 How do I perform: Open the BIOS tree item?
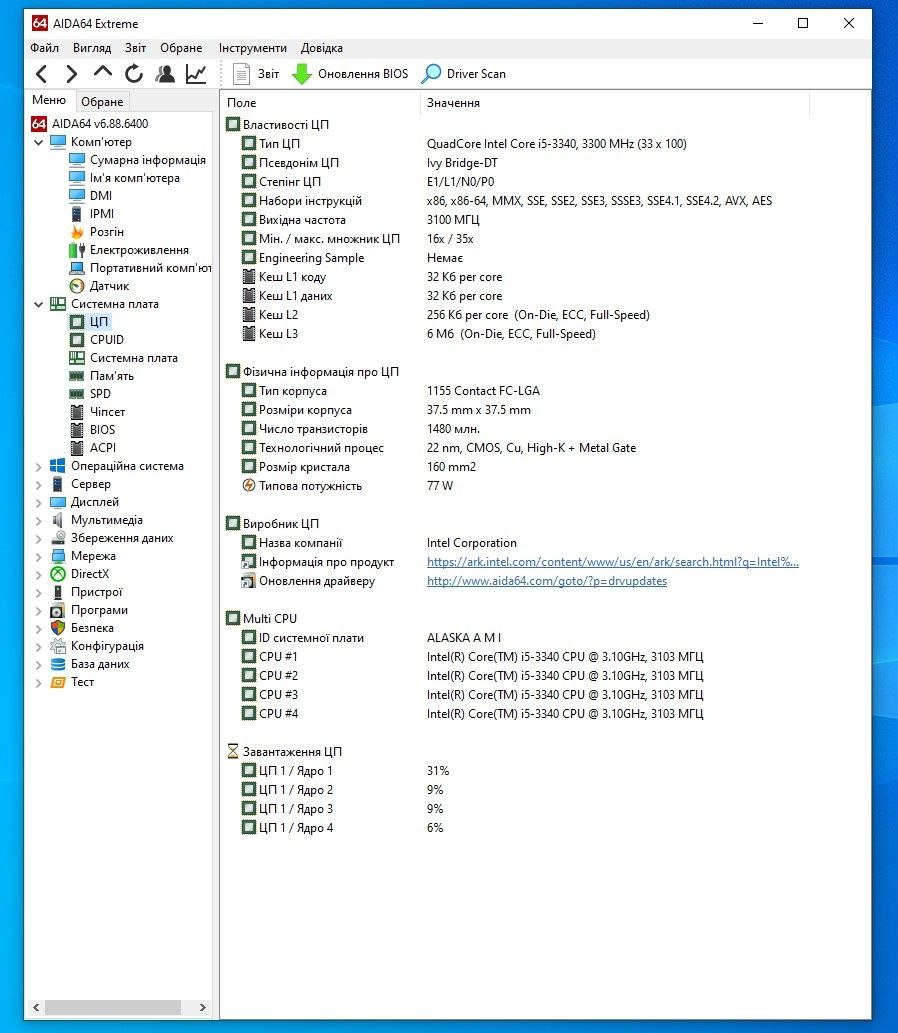[92, 430]
